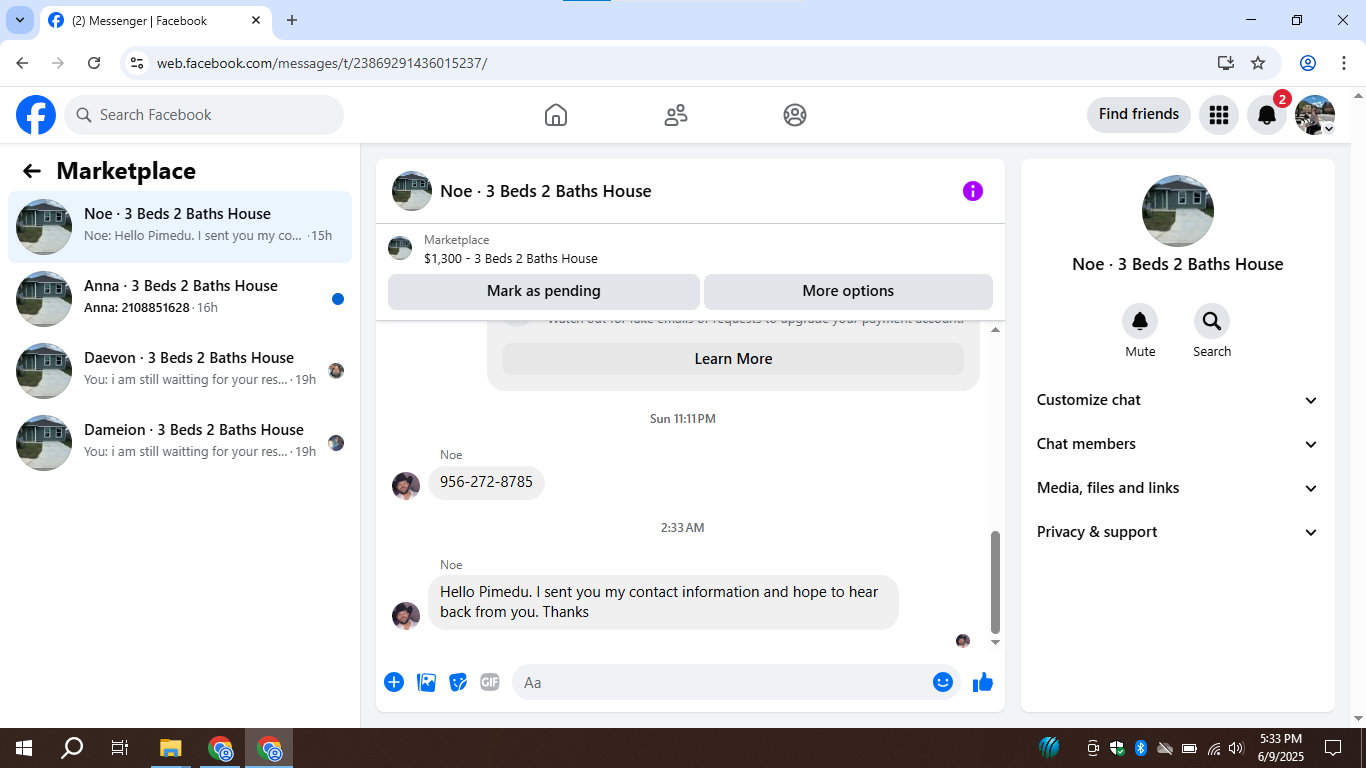Click phone number message 956-272-8785

486,482
